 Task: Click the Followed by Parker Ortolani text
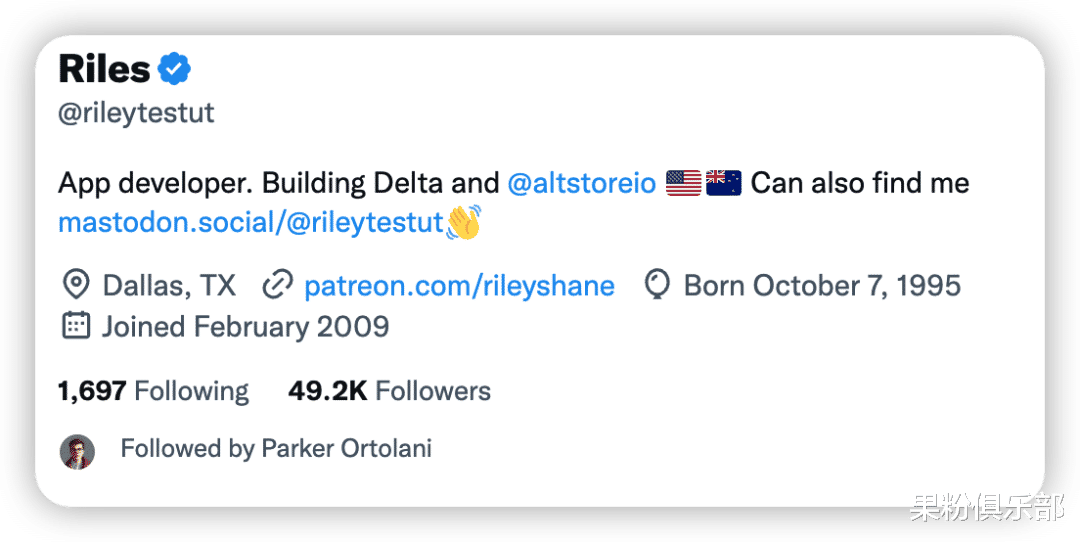(276, 449)
